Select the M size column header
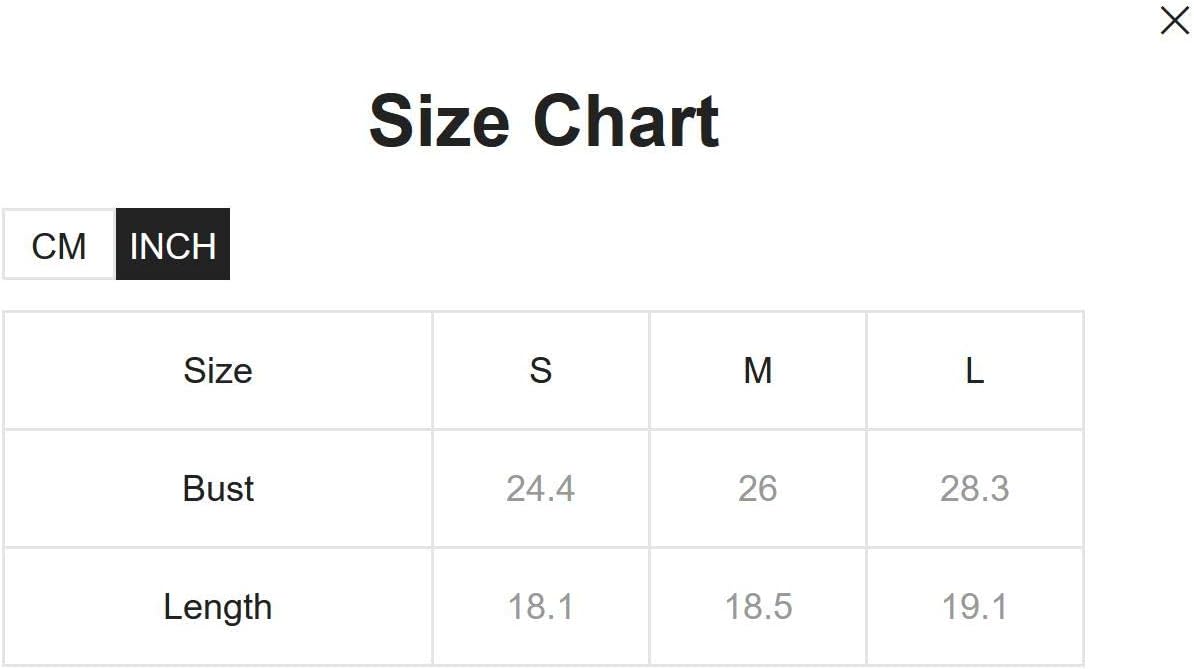The image size is (1194, 669). point(757,371)
